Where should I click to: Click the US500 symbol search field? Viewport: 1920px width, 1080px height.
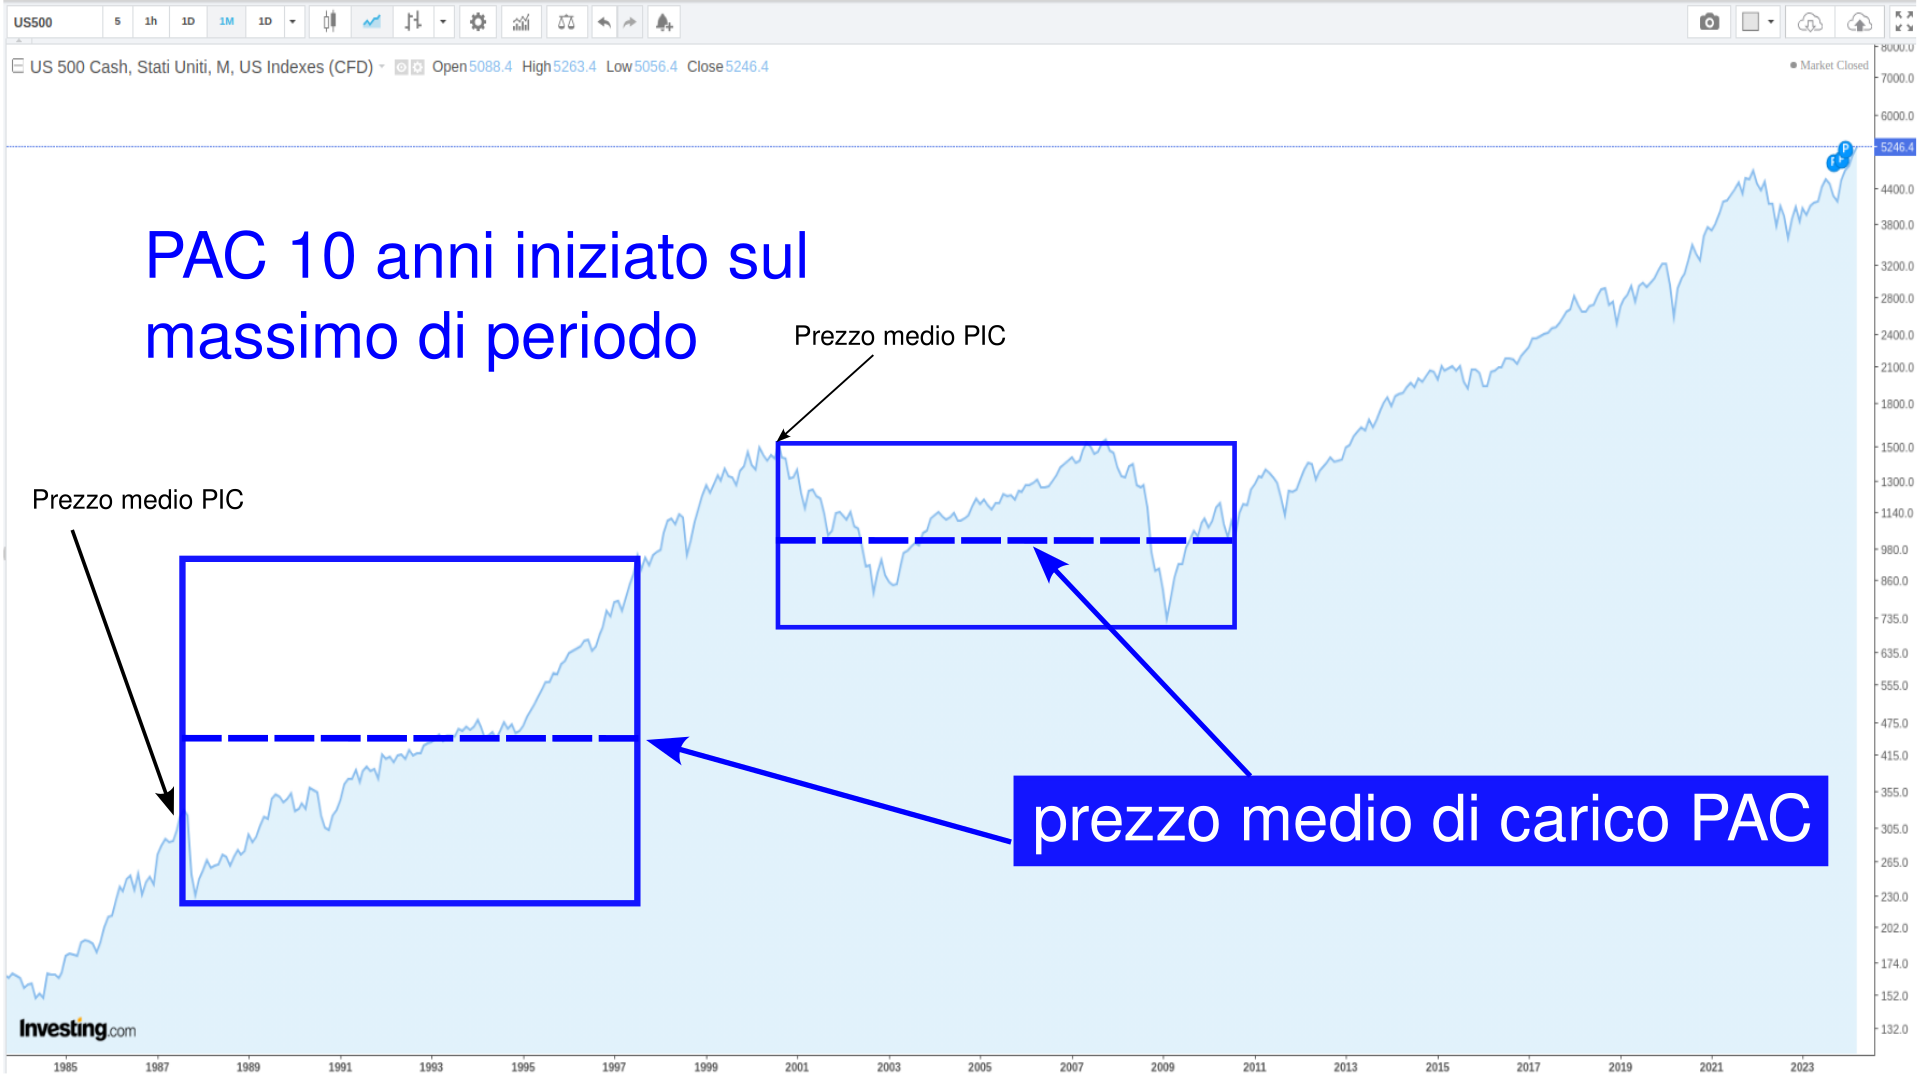[x=54, y=22]
